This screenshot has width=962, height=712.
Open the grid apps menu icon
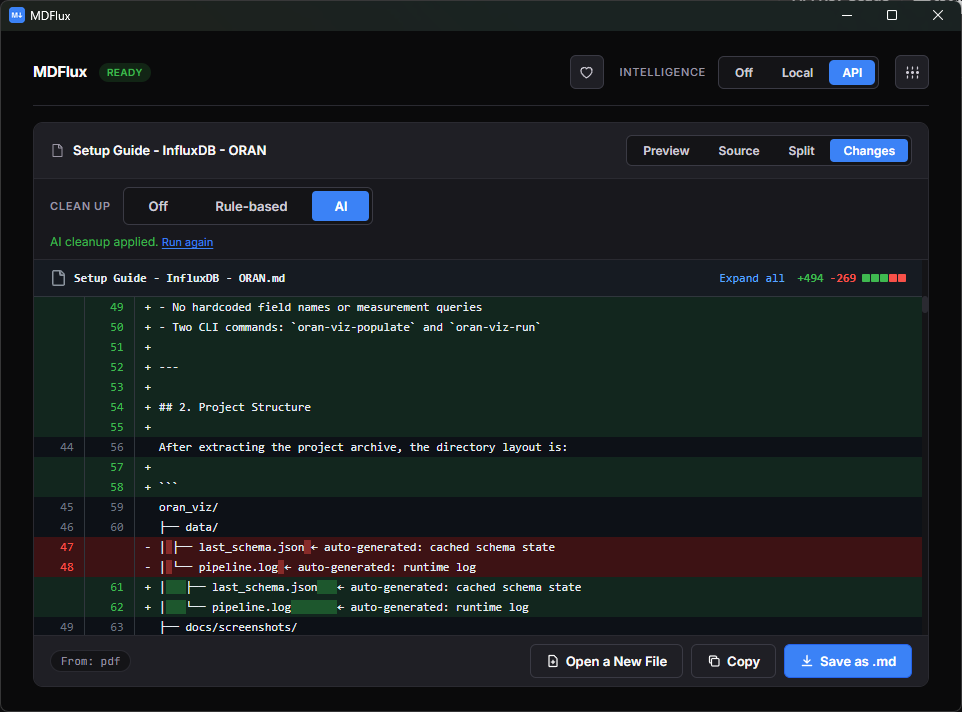point(912,72)
